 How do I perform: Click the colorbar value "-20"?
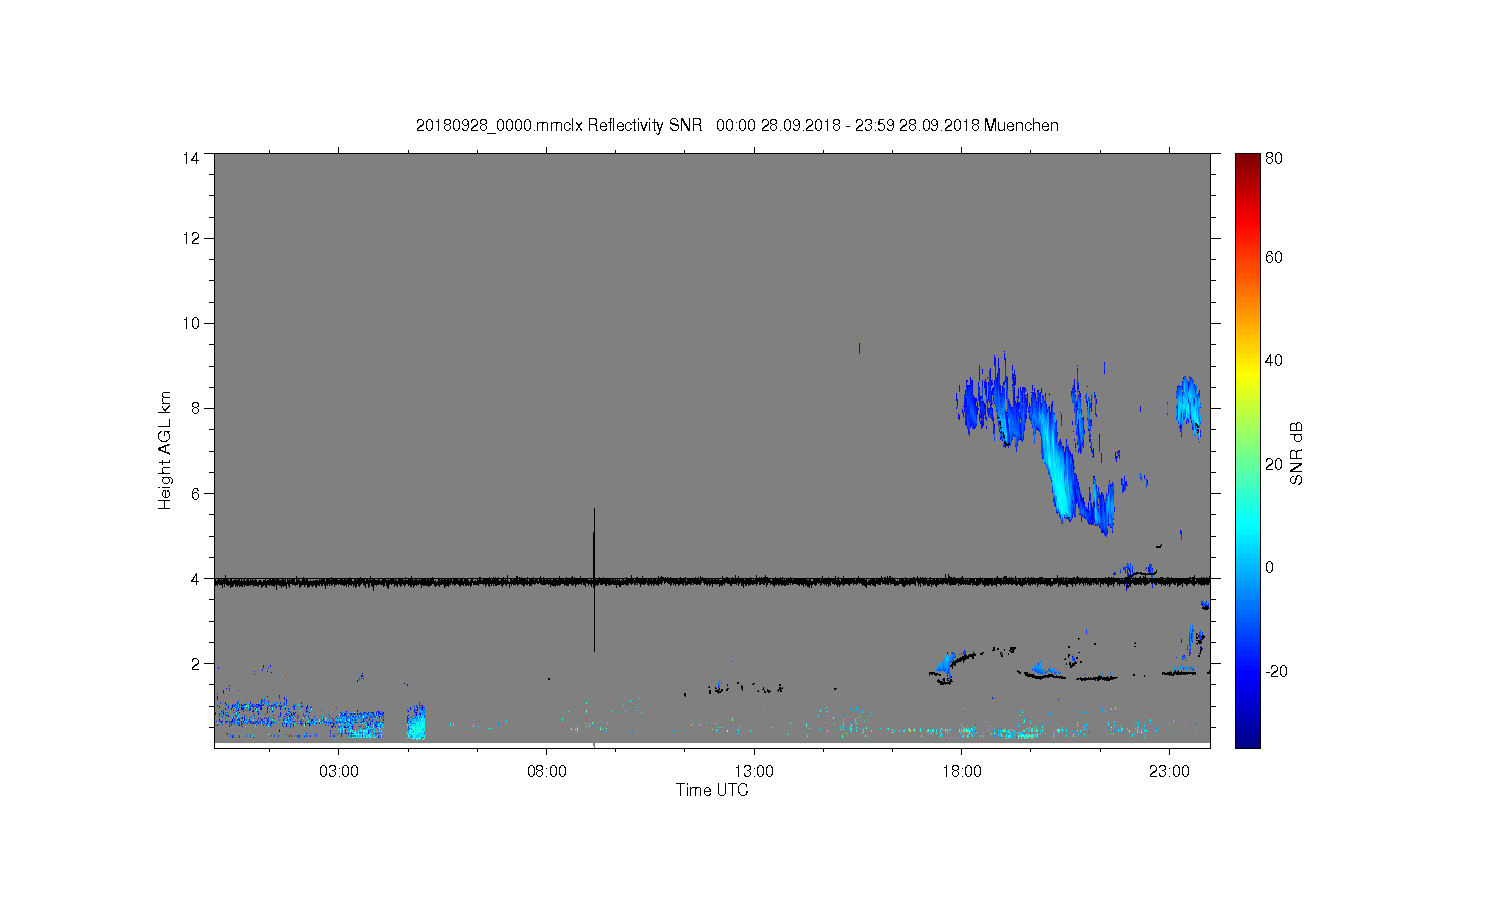(1276, 671)
